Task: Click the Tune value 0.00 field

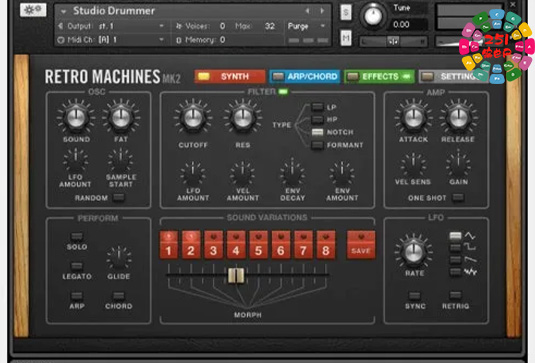Action: tap(408, 25)
